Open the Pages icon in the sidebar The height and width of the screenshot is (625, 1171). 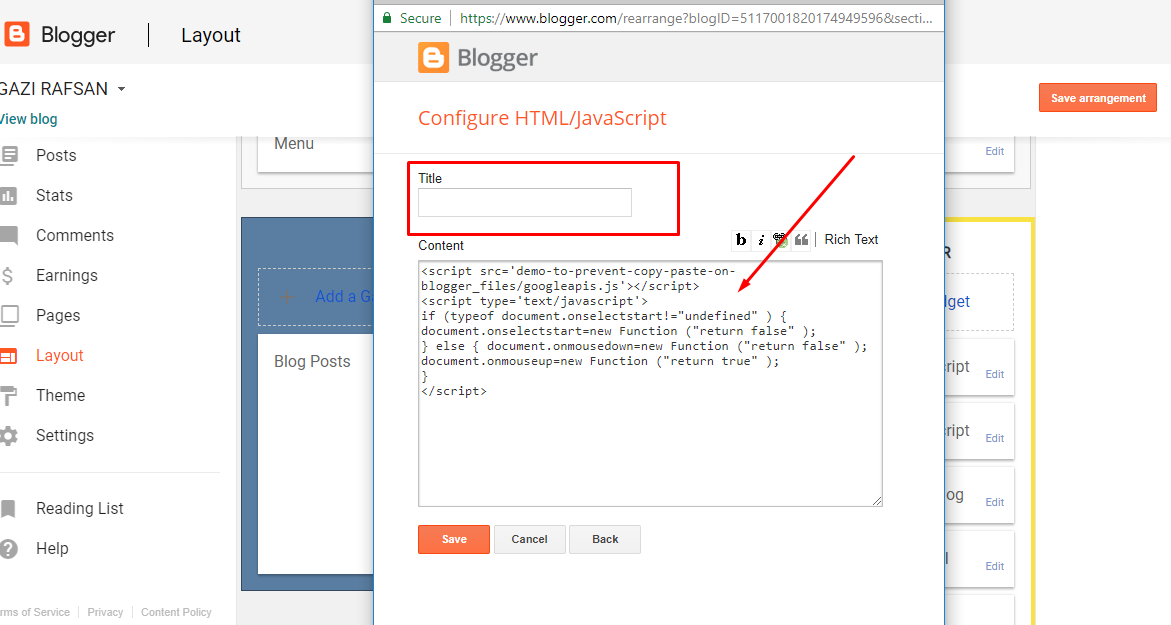[9, 315]
